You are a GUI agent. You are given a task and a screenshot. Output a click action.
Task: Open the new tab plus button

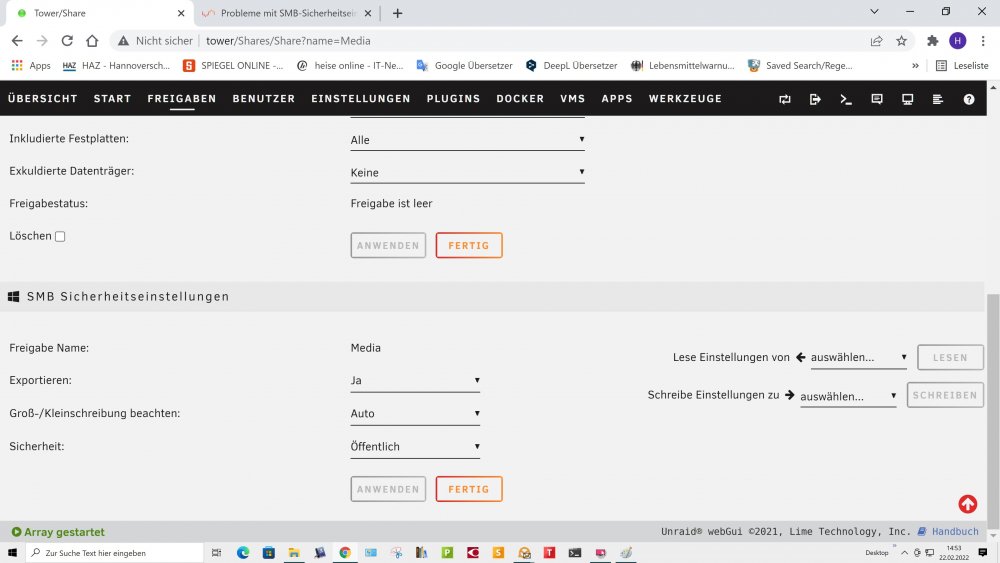click(x=397, y=13)
